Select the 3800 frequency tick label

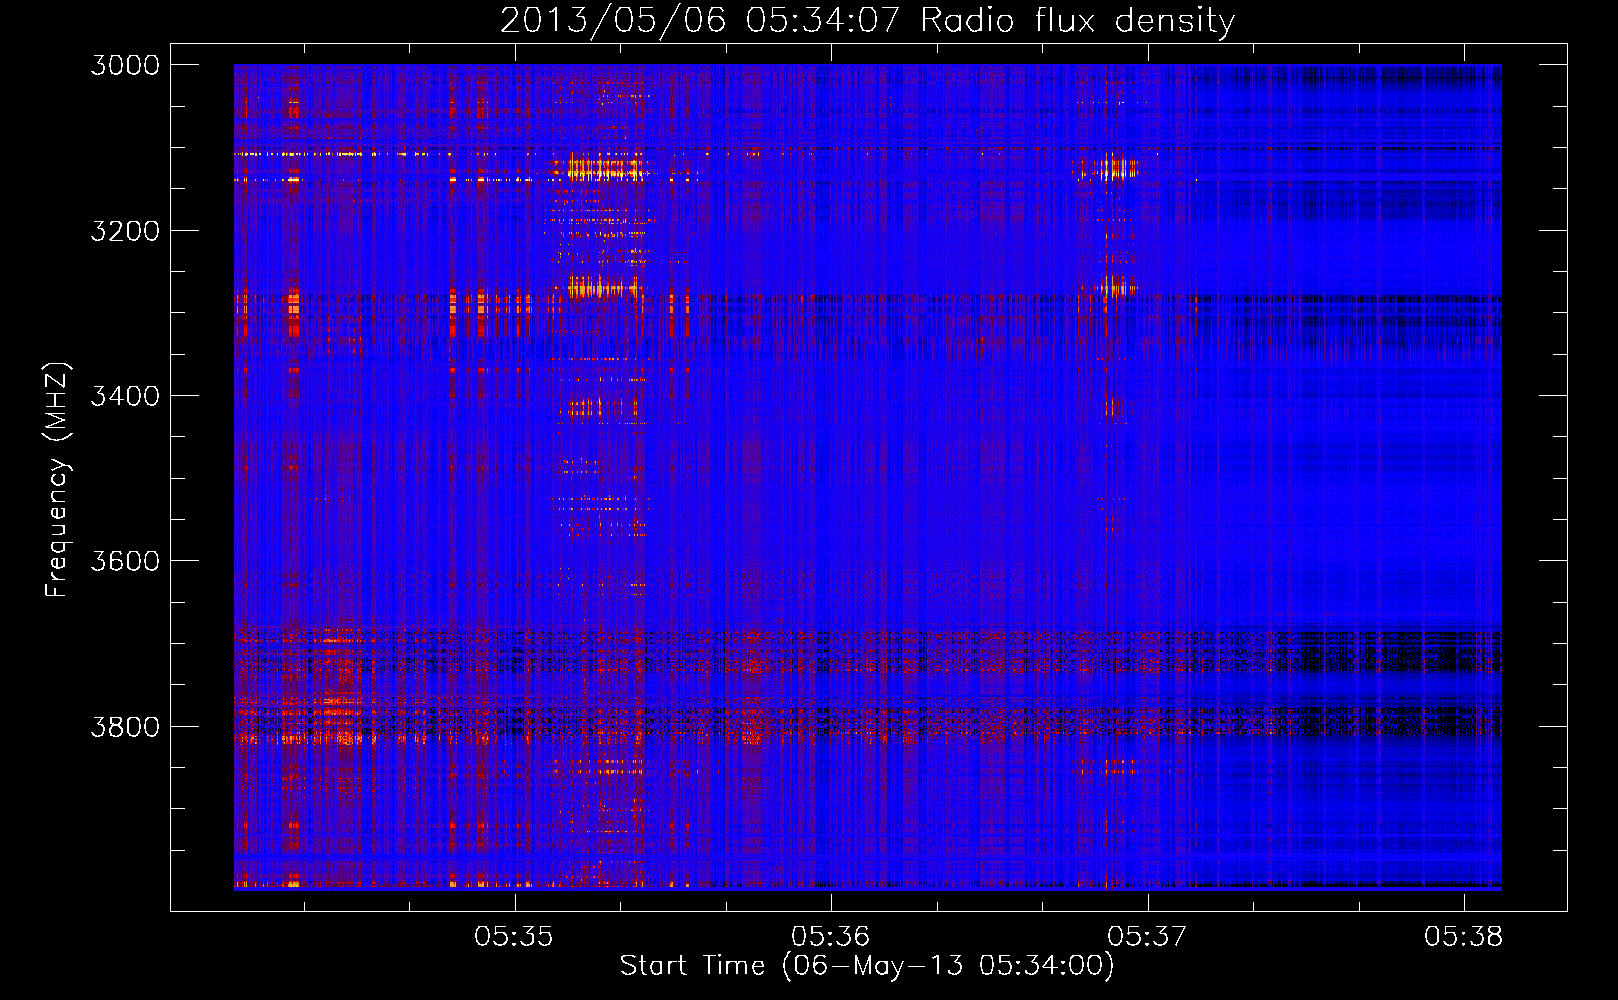(125, 726)
